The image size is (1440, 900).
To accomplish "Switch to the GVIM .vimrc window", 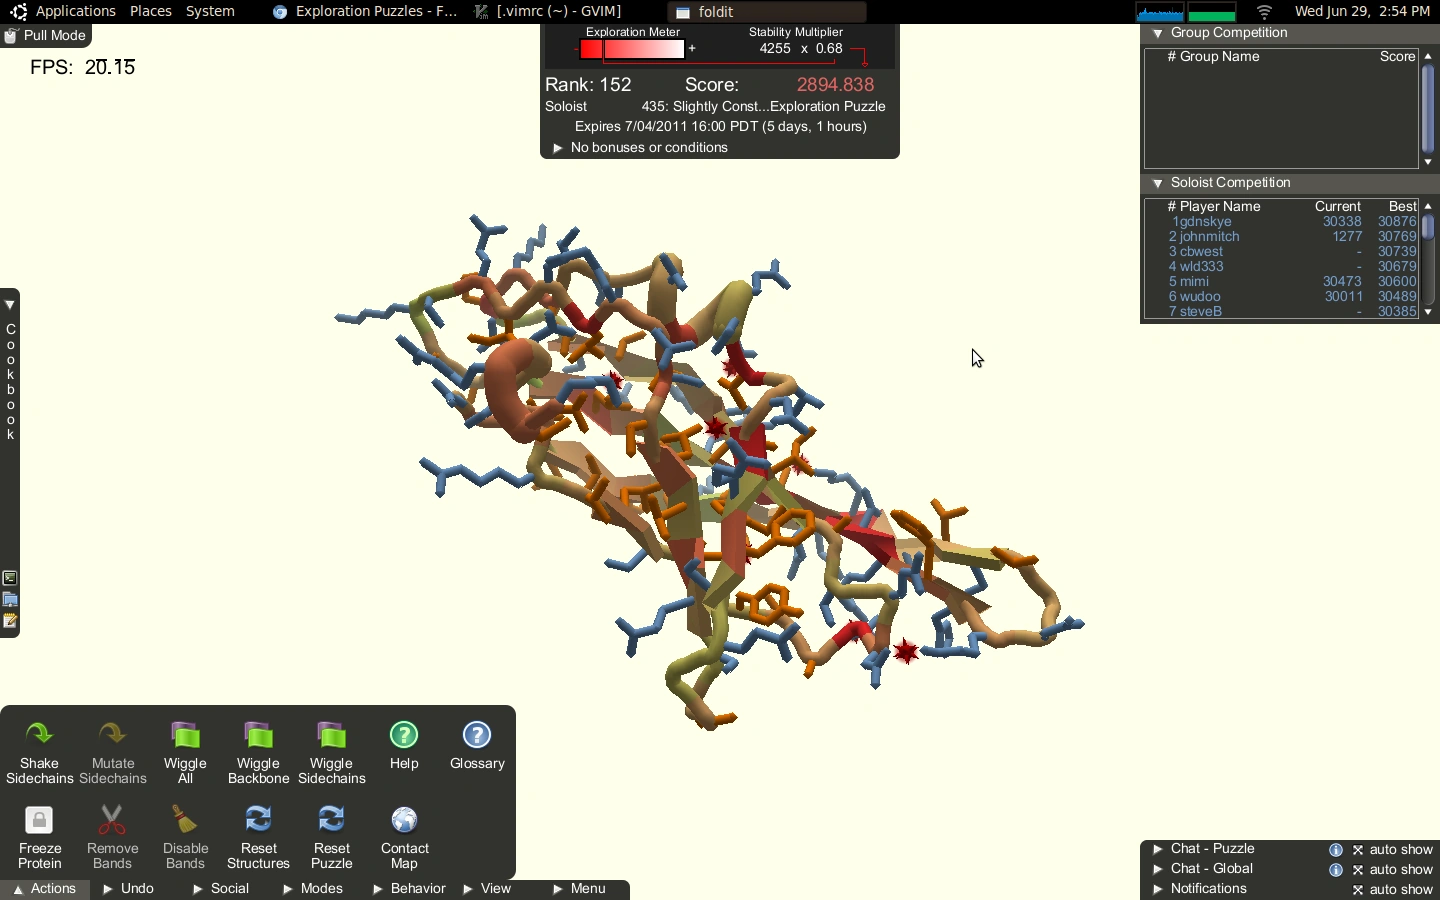I will click(x=548, y=12).
